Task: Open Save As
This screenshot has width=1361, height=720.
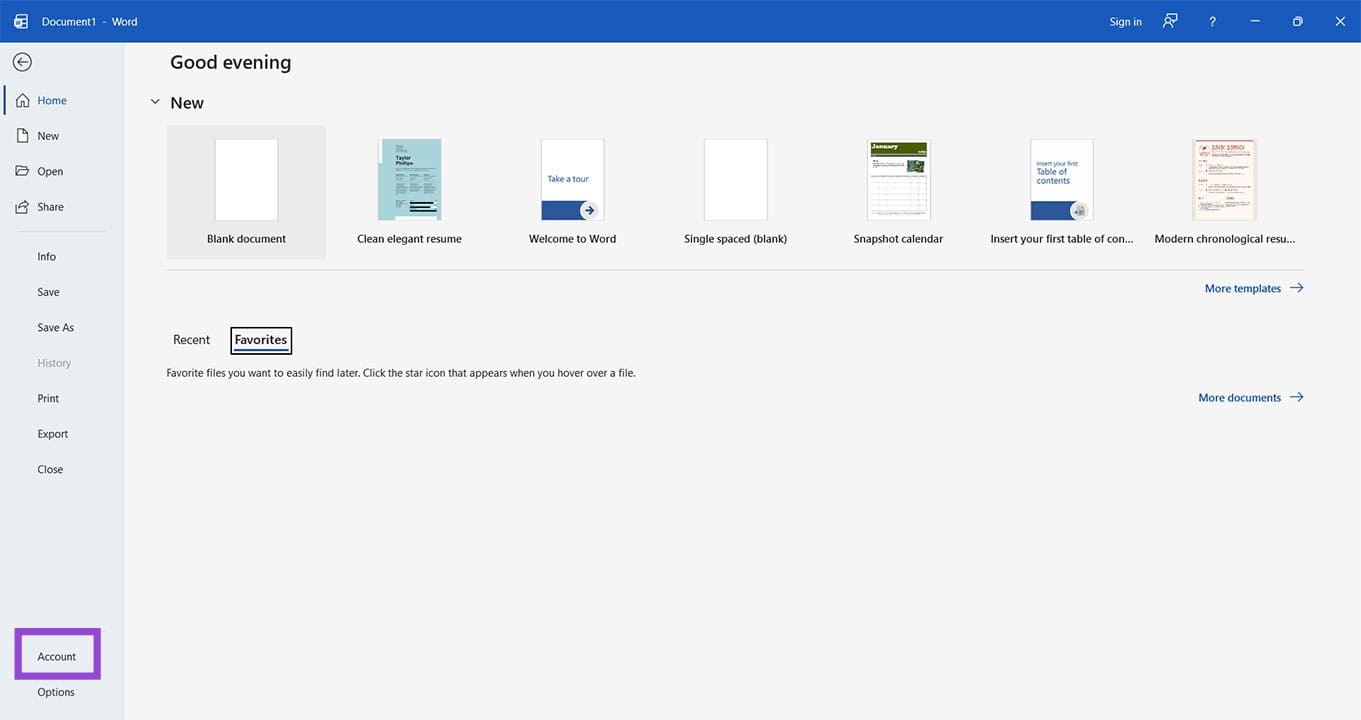Action: (55, 326)
